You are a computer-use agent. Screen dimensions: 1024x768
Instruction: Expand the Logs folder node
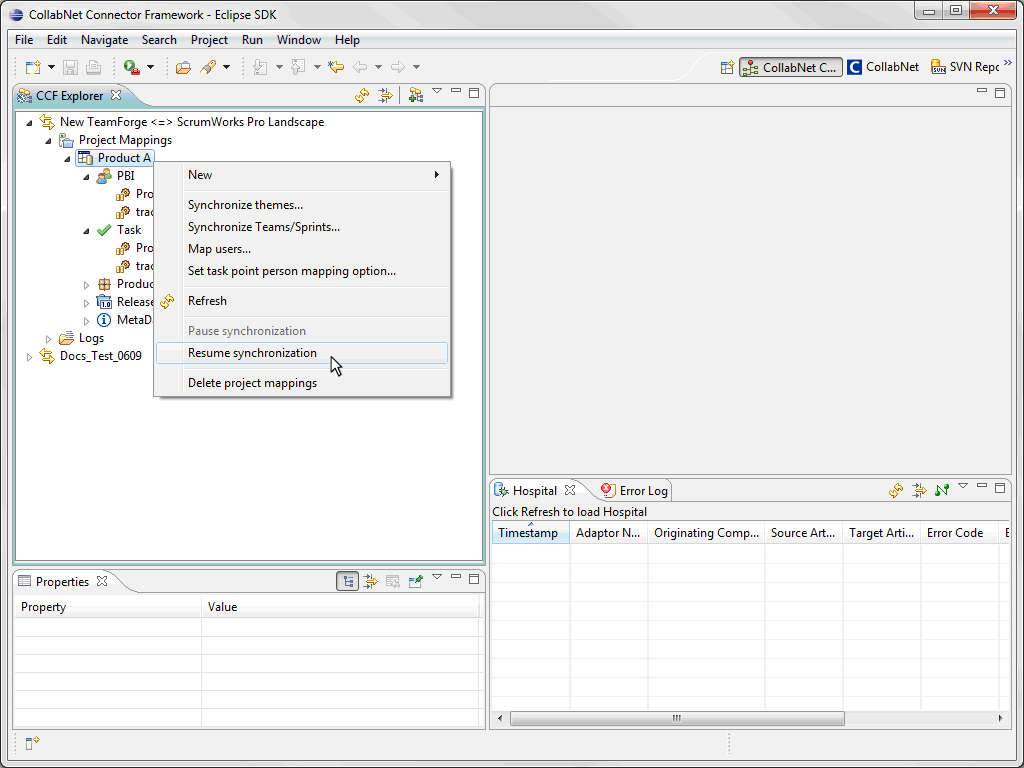pos(48,338)
